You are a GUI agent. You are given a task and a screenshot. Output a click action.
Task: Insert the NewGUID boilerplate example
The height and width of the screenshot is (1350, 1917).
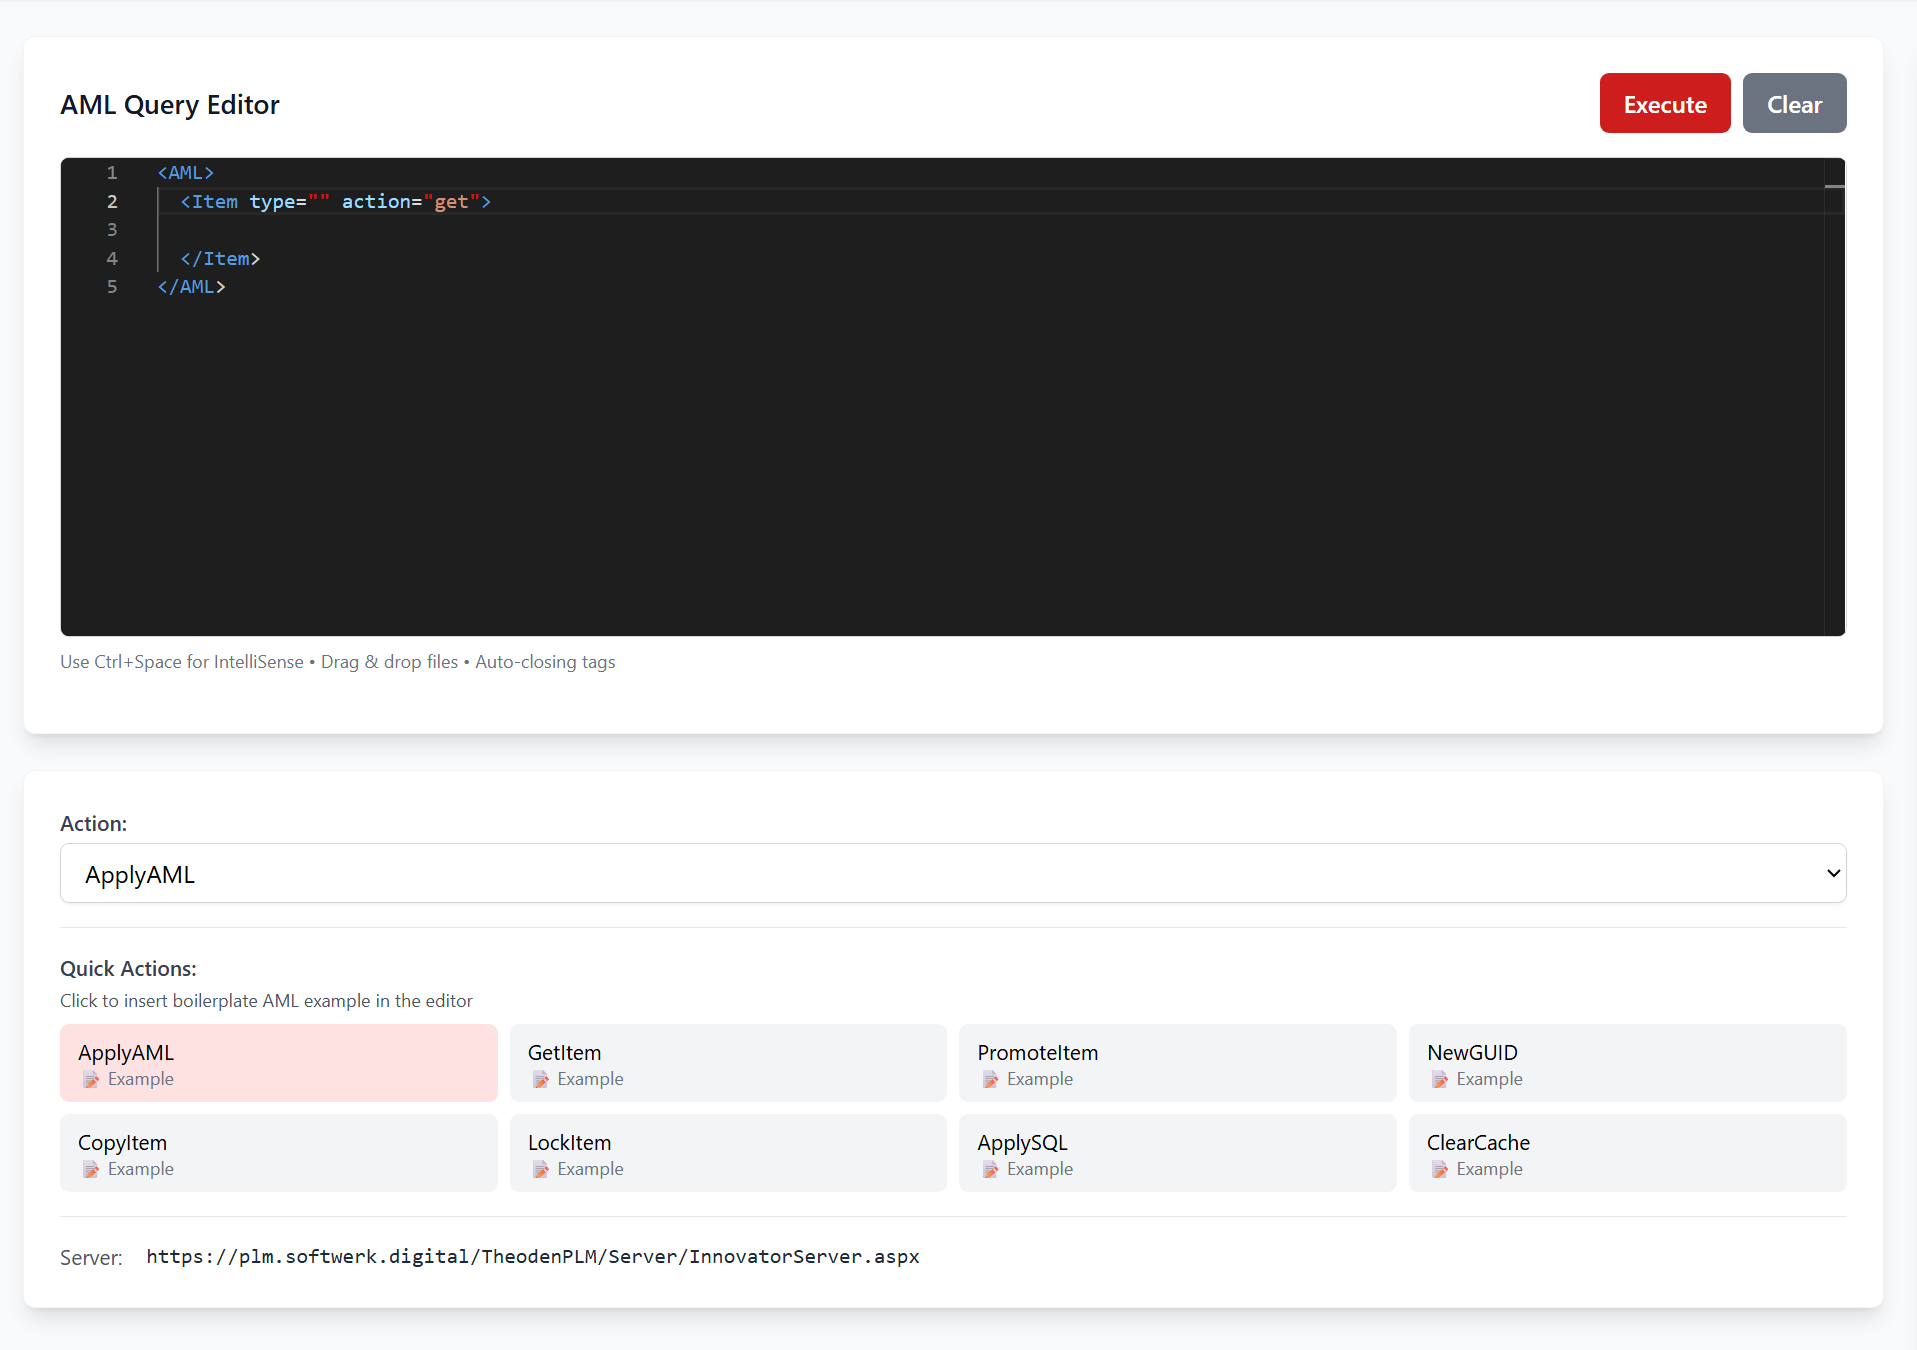pyautogui.click(x=1626, y=1063)
